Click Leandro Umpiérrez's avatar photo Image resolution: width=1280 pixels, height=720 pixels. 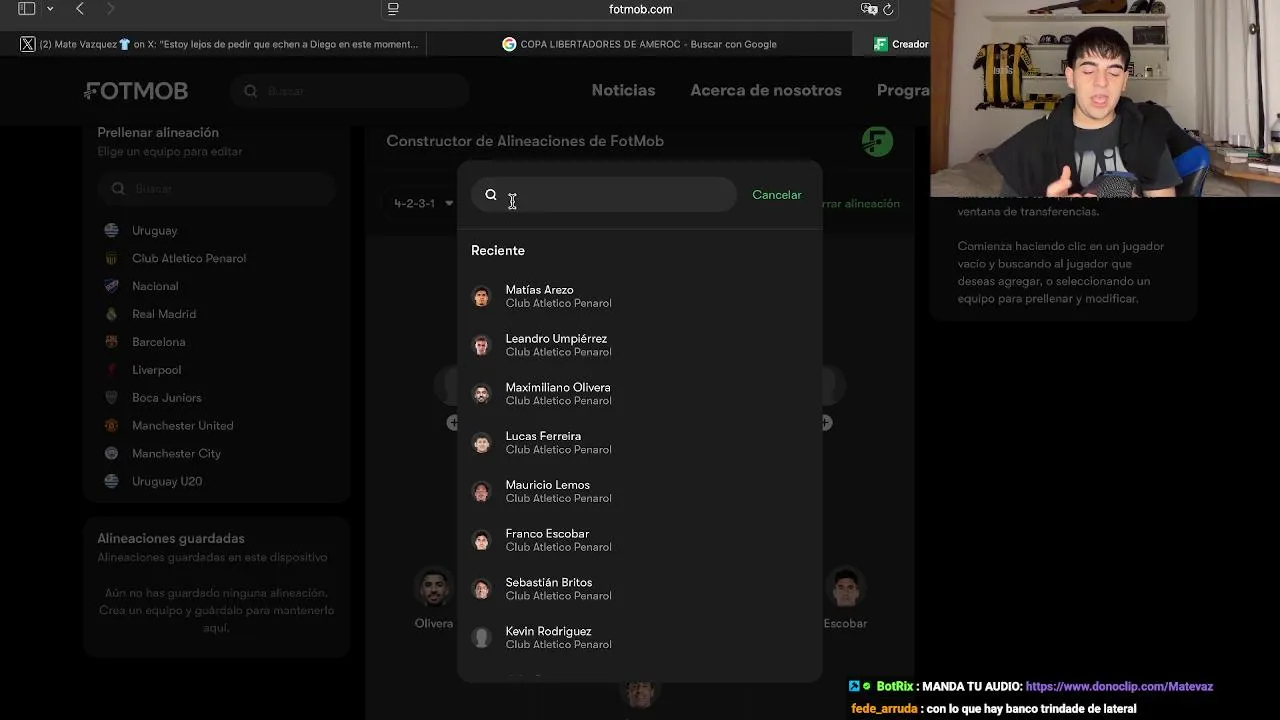(482, 345)
